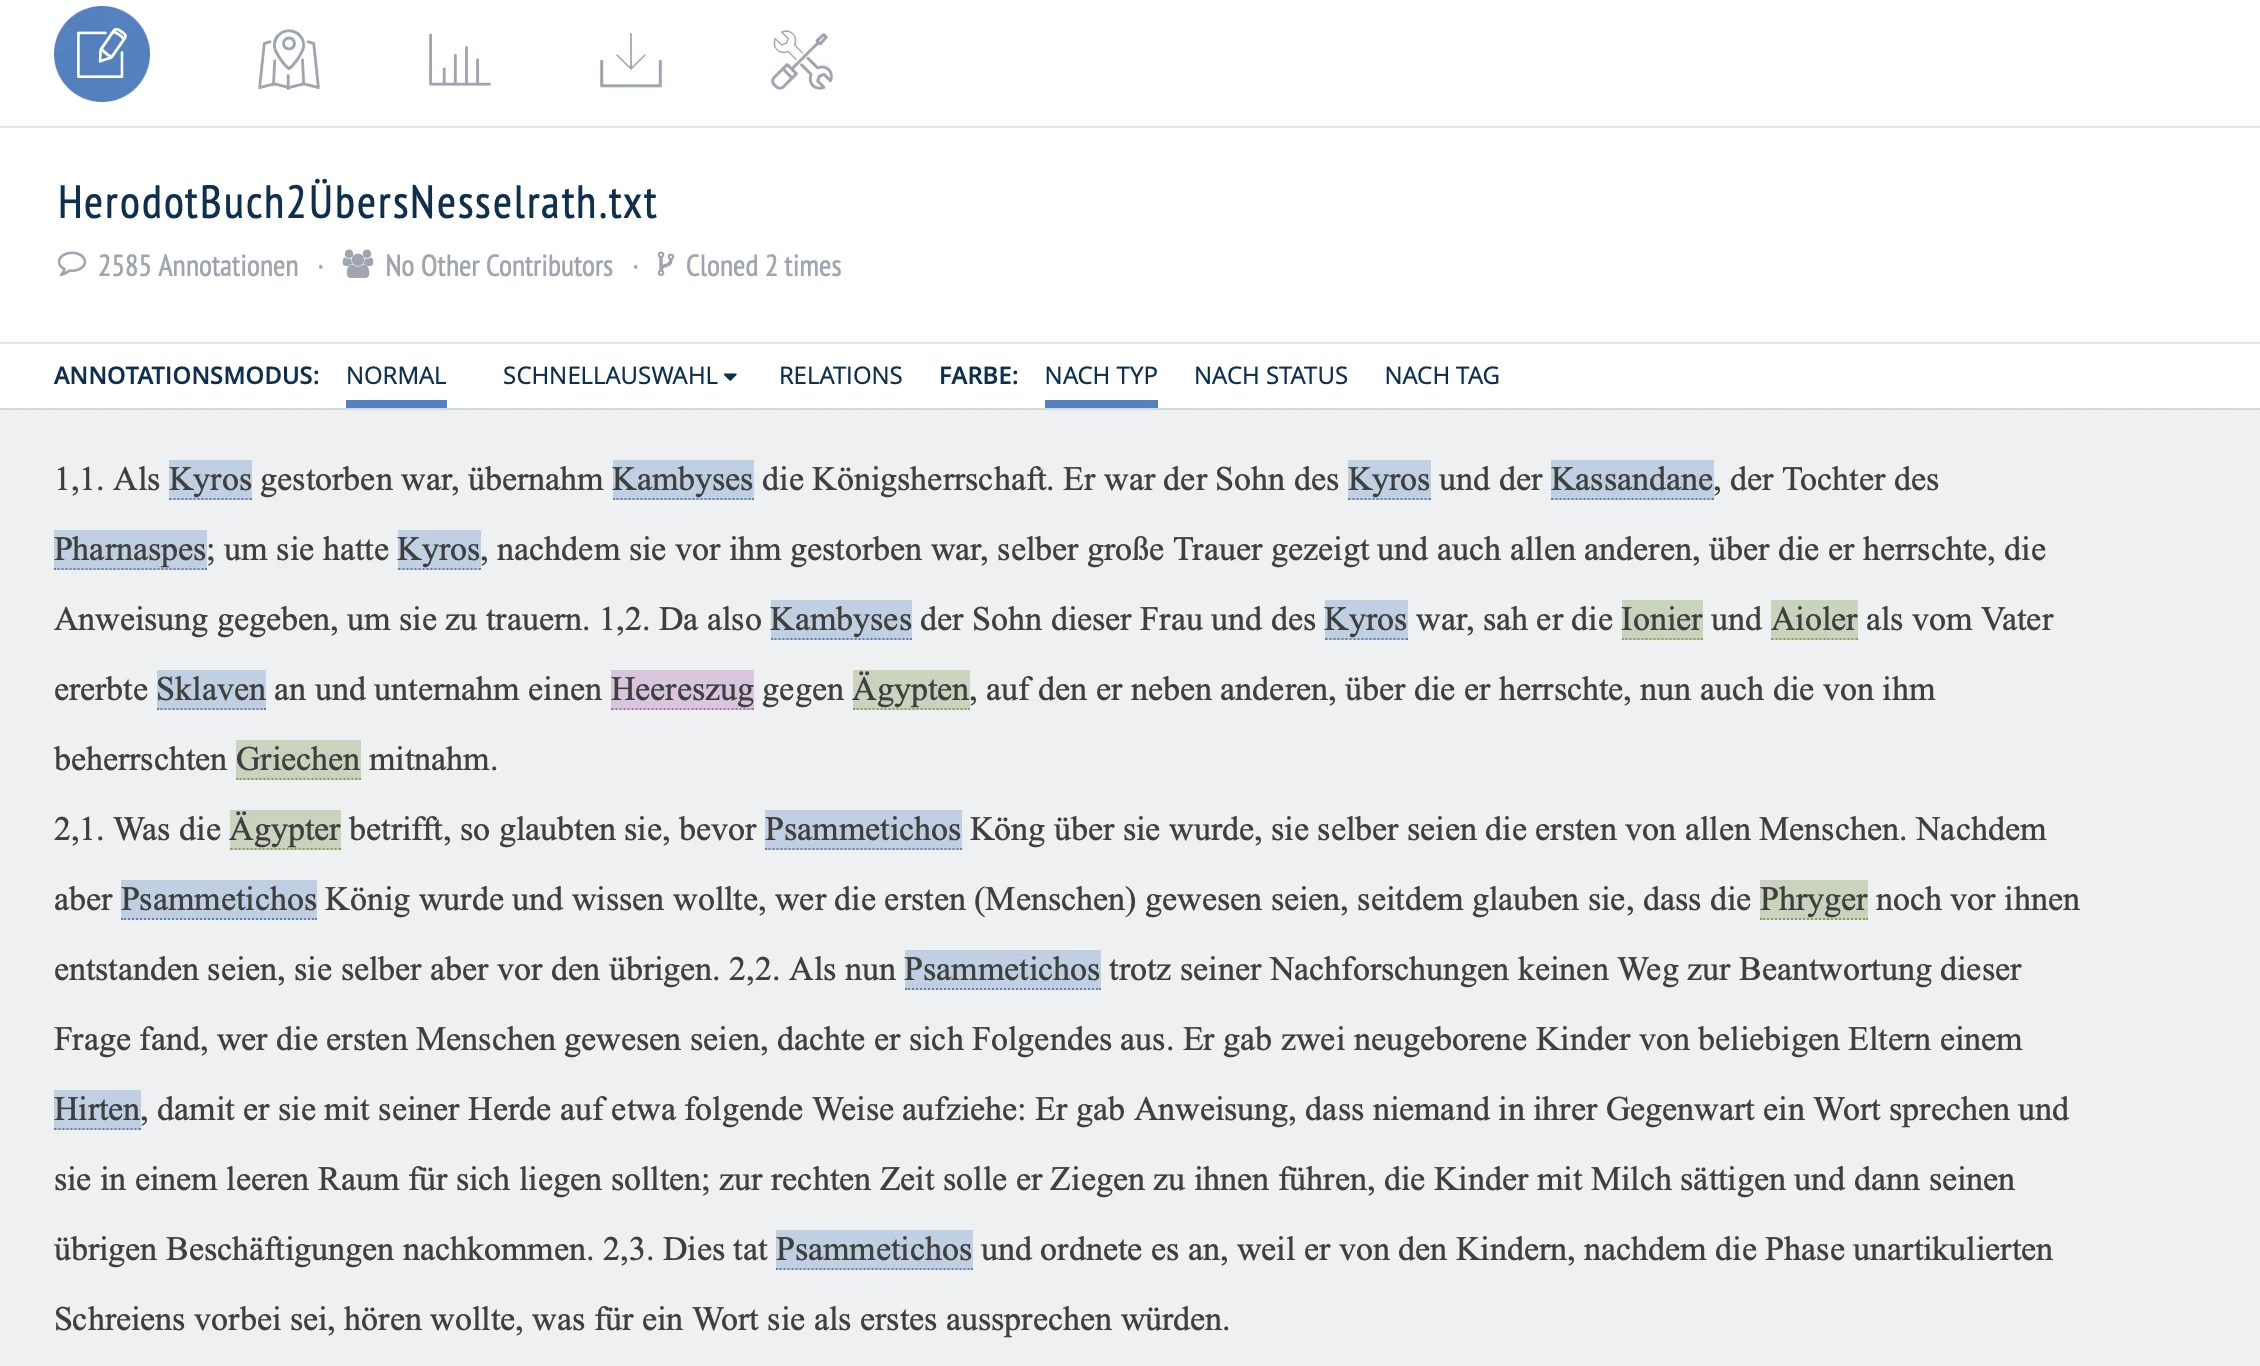The width and height of the screenshot is (2260, 1366).
Task: Switch coloring to NACH TAG
Action: (1441, 376)
